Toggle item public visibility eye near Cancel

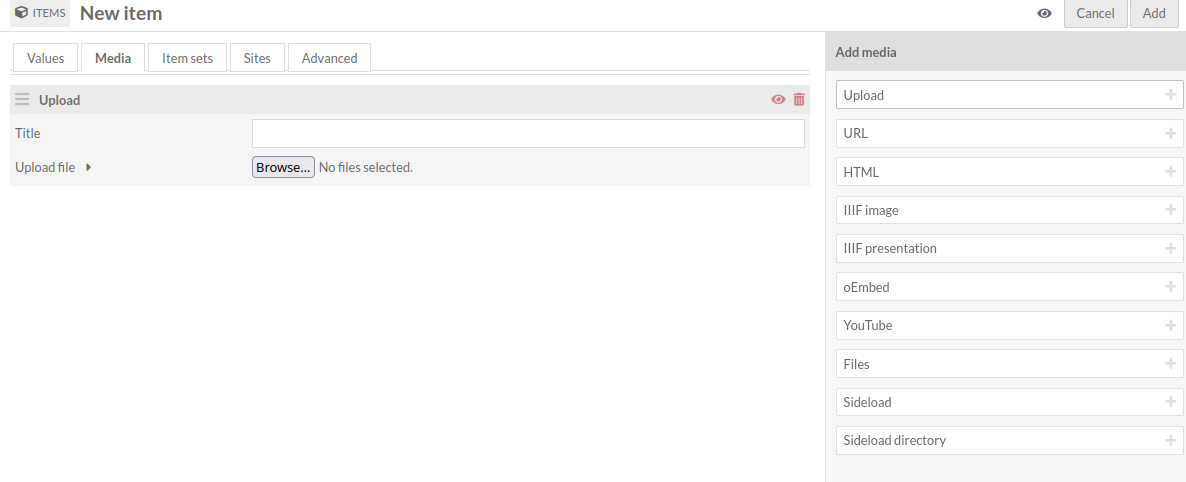tap(1045, 14)
